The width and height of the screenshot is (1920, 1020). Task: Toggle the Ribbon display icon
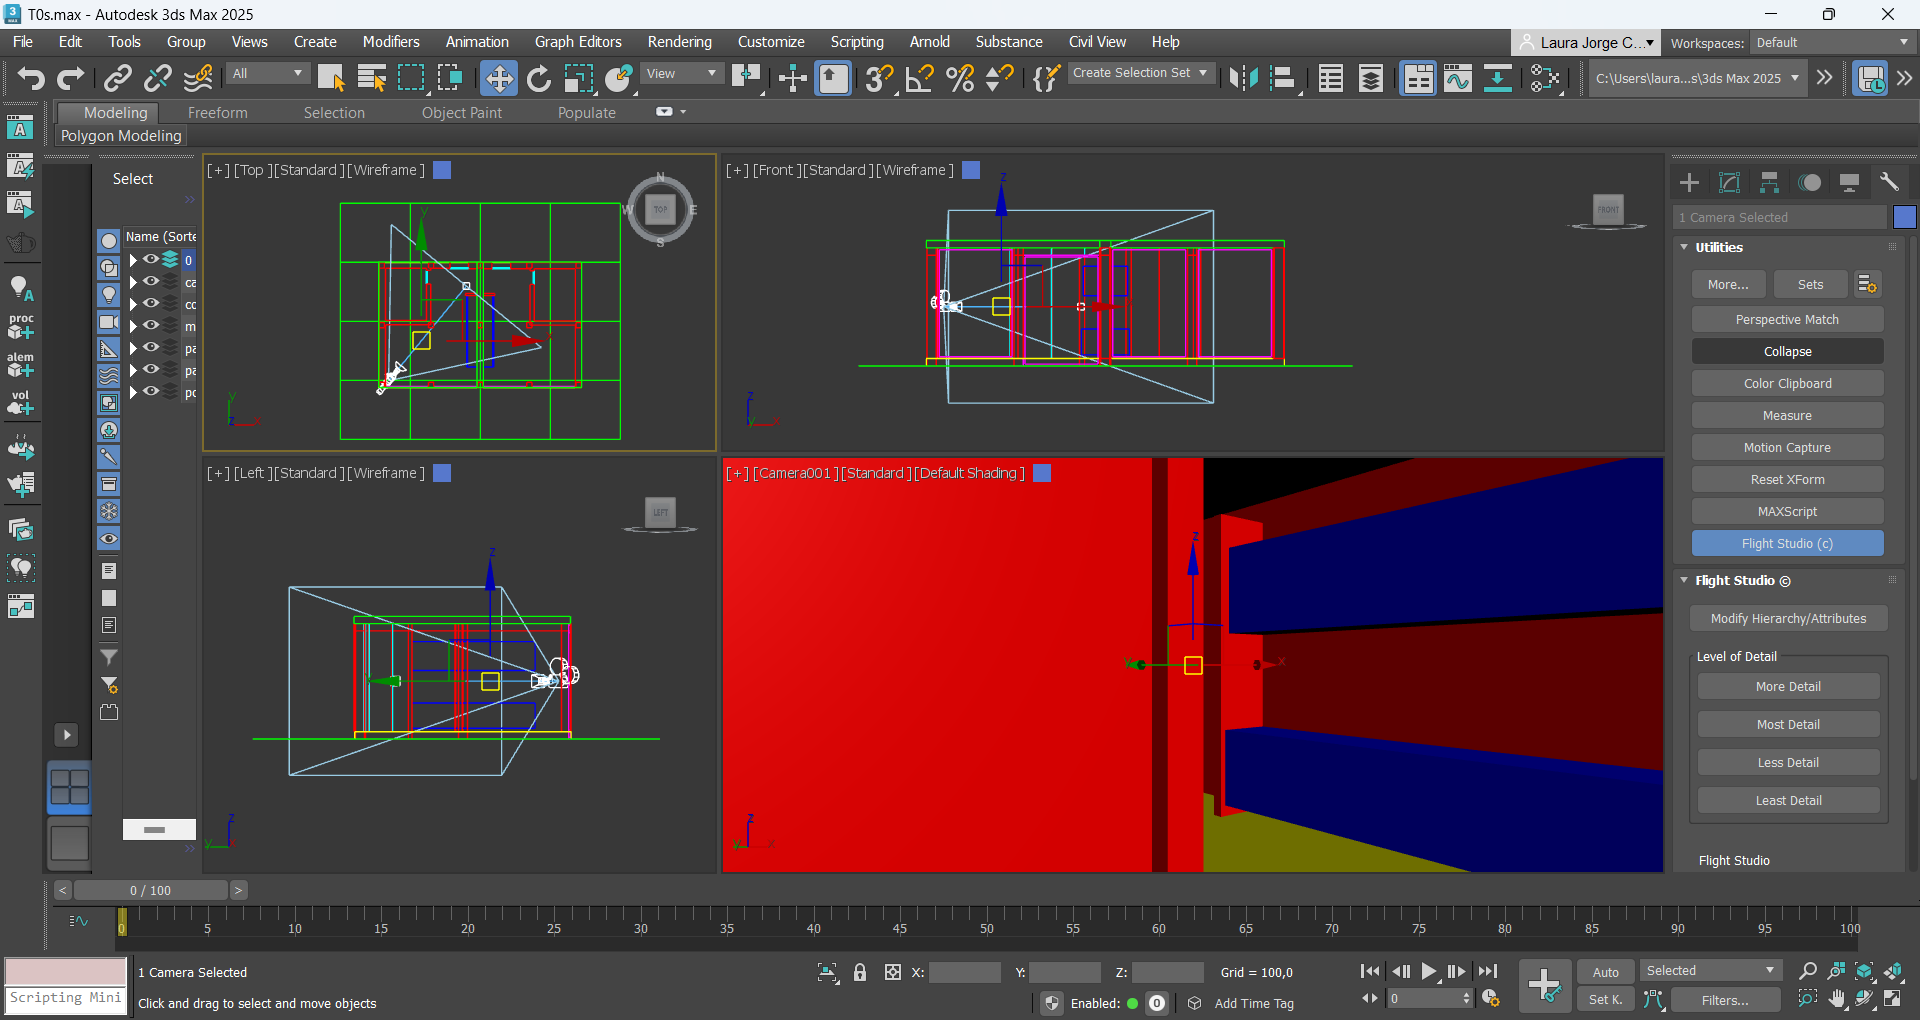[1418, 78]
